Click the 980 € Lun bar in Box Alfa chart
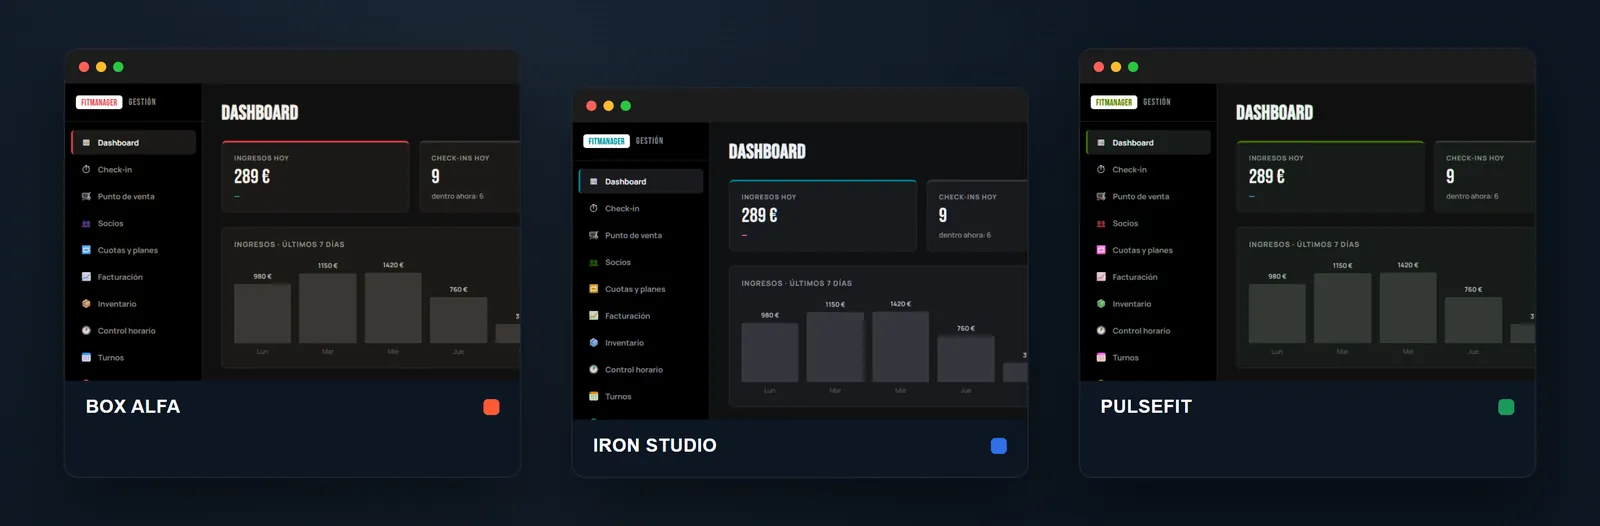The height and width of the screenshot is (526, 1600). click(x=262, y=314)
